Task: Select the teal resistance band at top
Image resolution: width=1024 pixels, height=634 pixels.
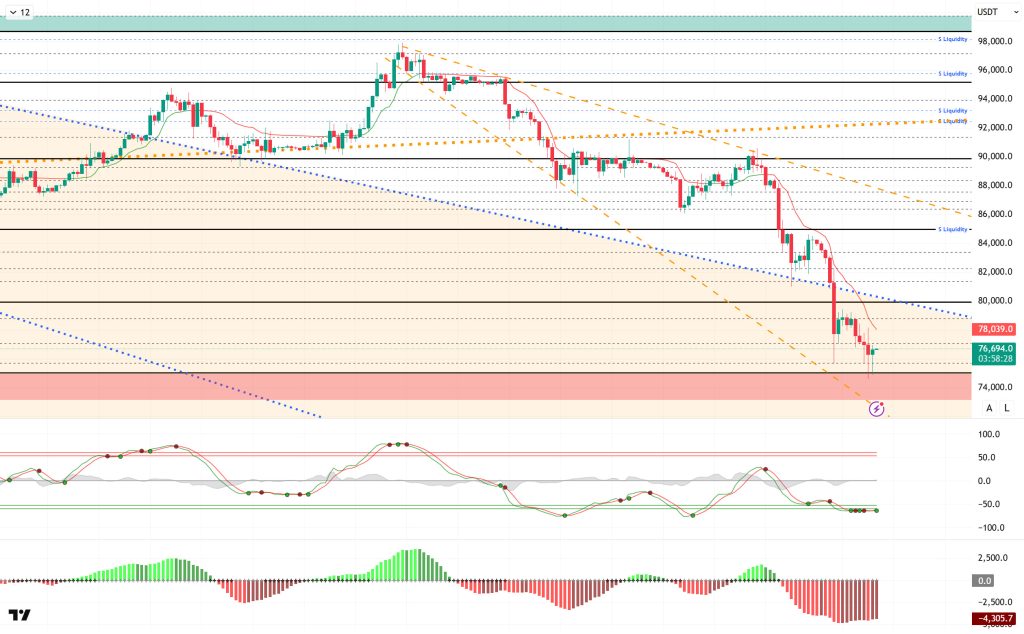Action: [x=480, y=23]
